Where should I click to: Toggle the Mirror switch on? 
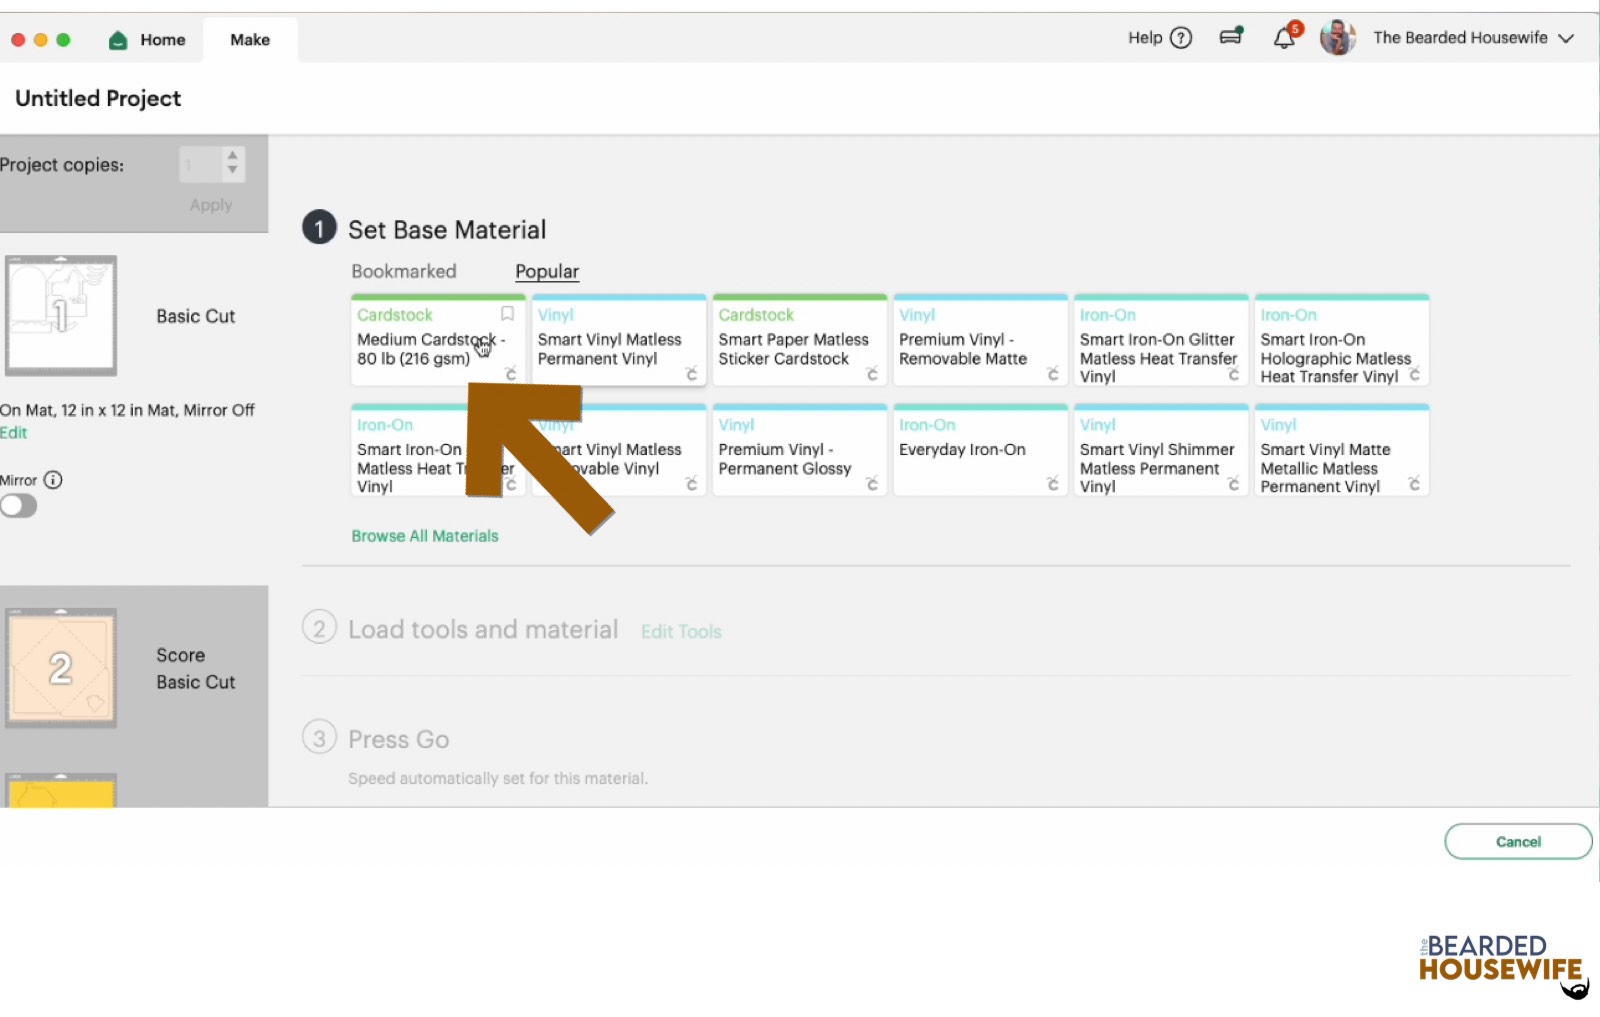pos(19,505)
